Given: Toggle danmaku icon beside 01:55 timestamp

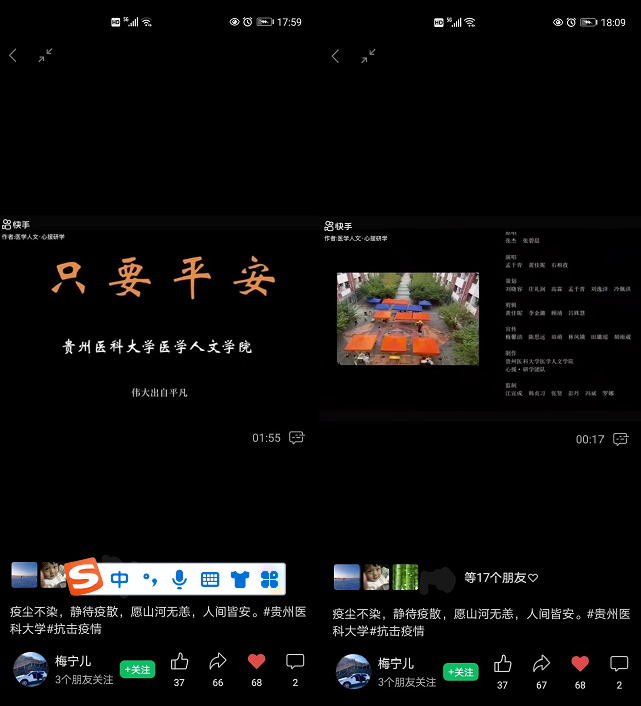Looking at the screenshot, I should click(296, 438).
